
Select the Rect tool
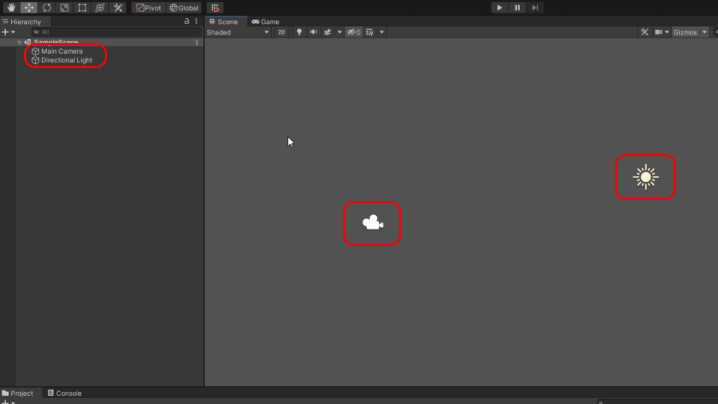82,8
